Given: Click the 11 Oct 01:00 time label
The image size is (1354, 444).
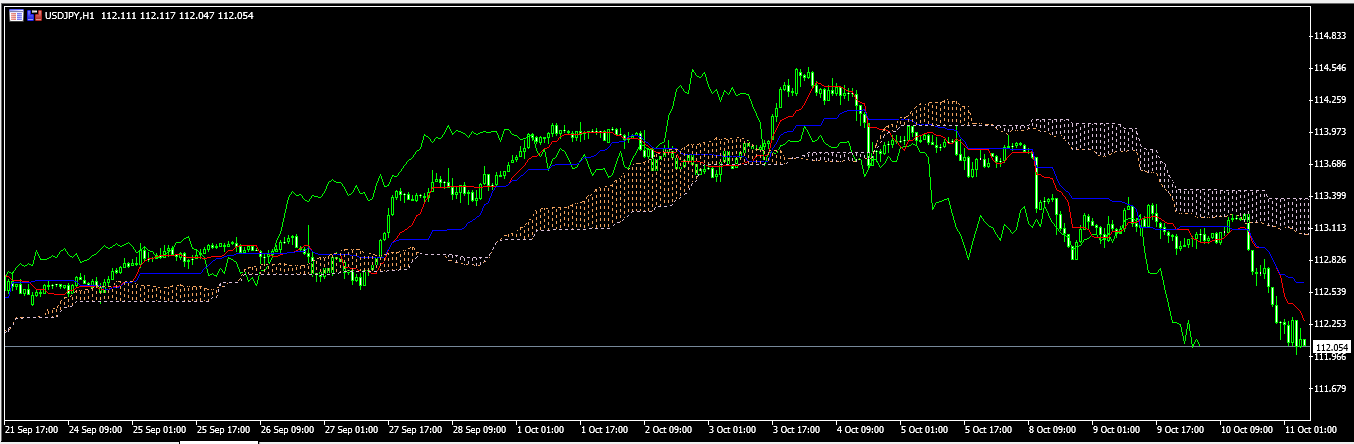Looking at the screenshot, I should pos(1311,429).
